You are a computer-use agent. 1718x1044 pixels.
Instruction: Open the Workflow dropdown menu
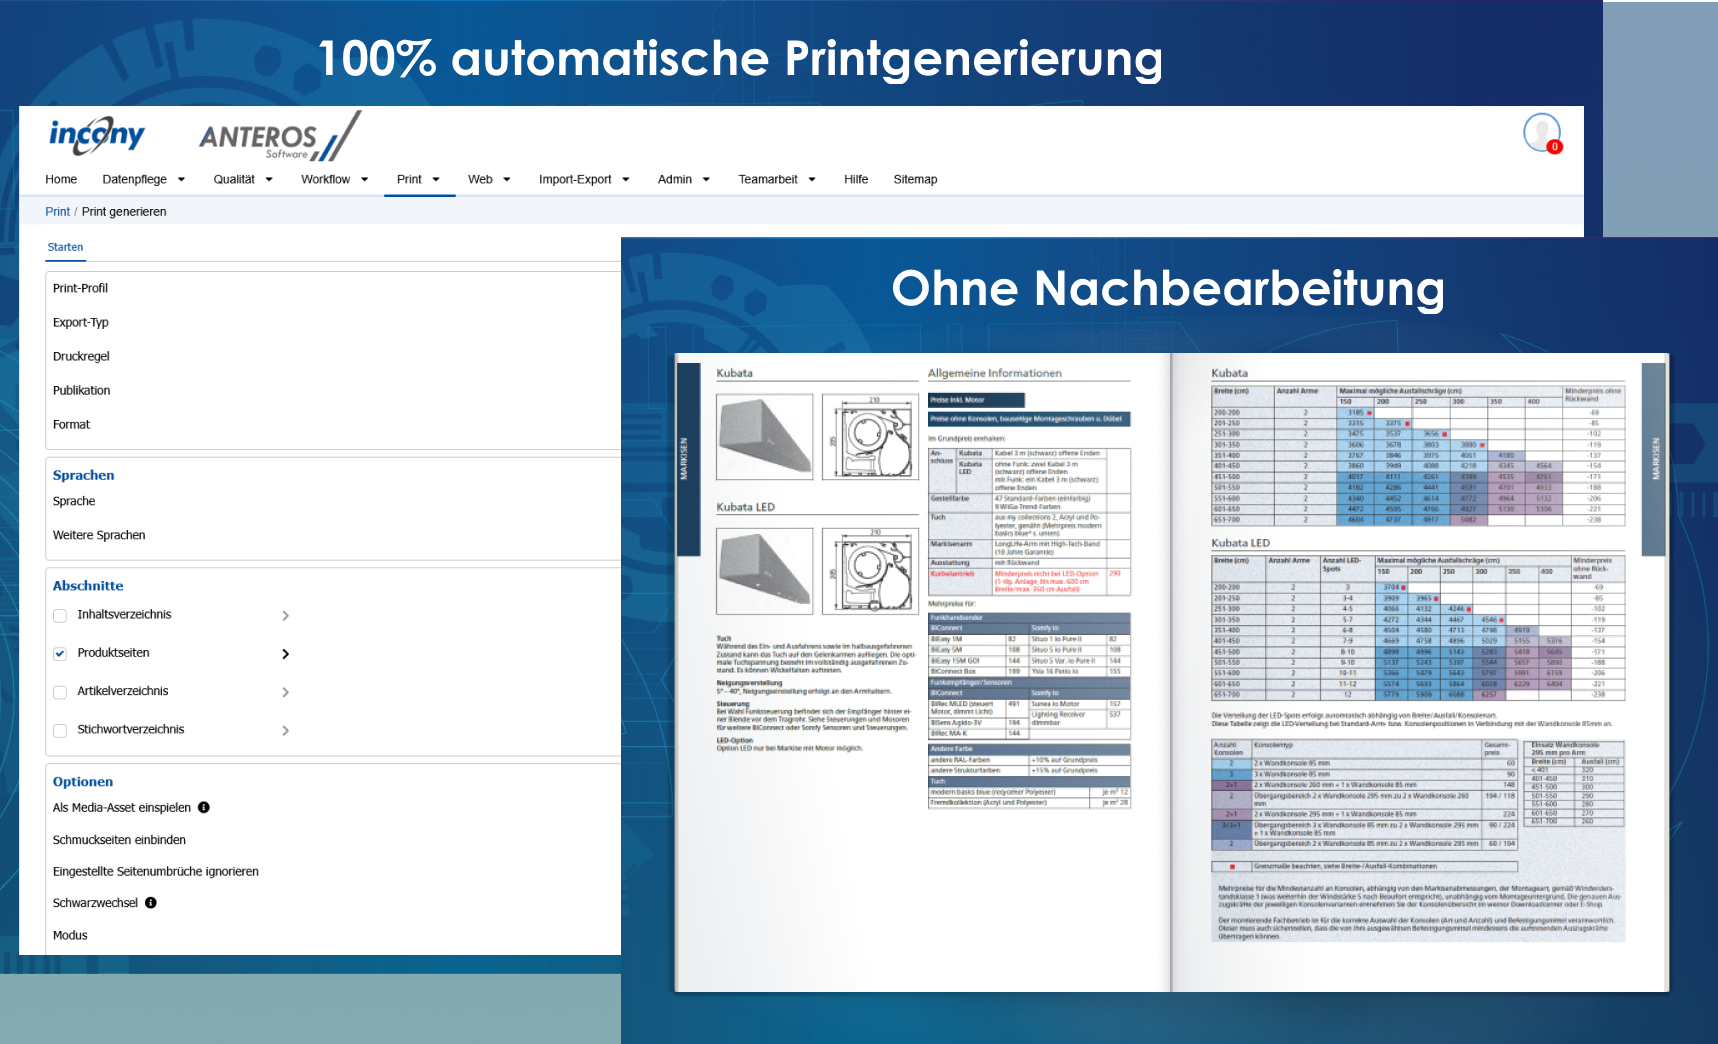(335, 179)
